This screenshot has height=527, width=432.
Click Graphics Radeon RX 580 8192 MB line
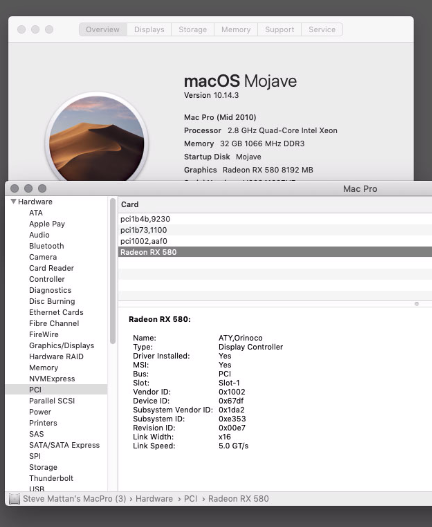[248, 170]
